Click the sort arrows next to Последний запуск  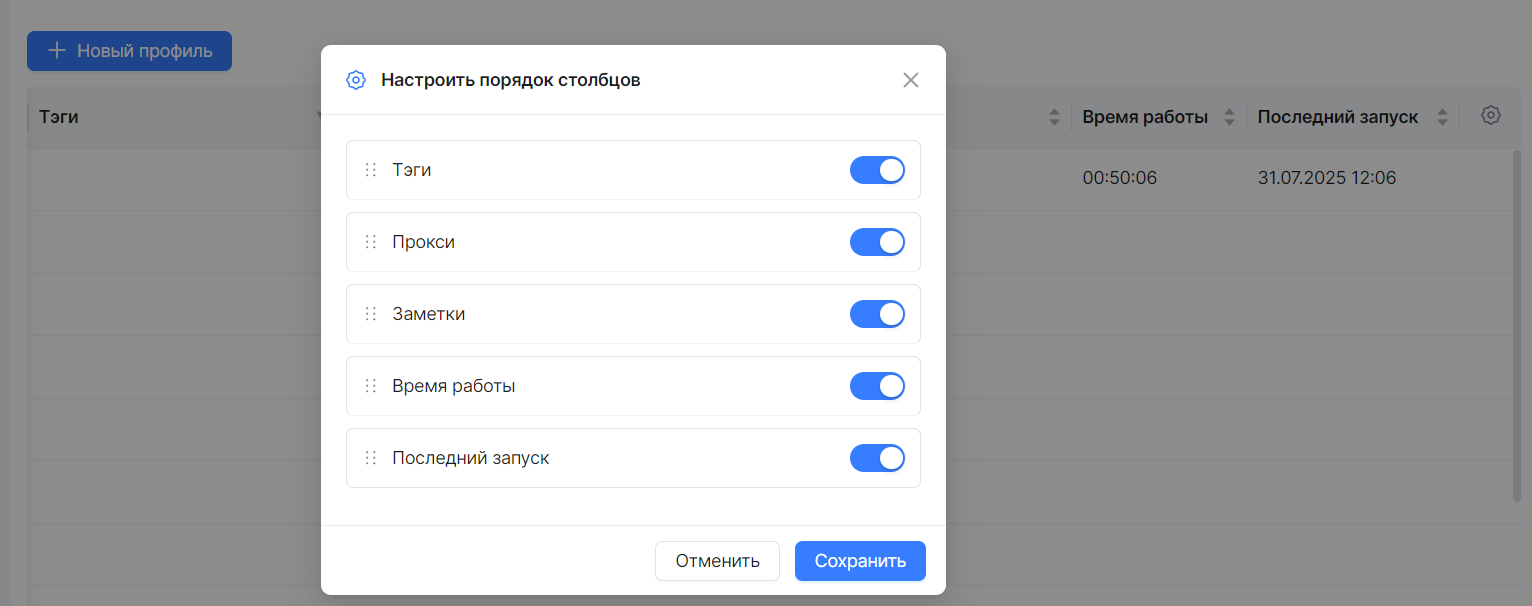point(1442,116)
